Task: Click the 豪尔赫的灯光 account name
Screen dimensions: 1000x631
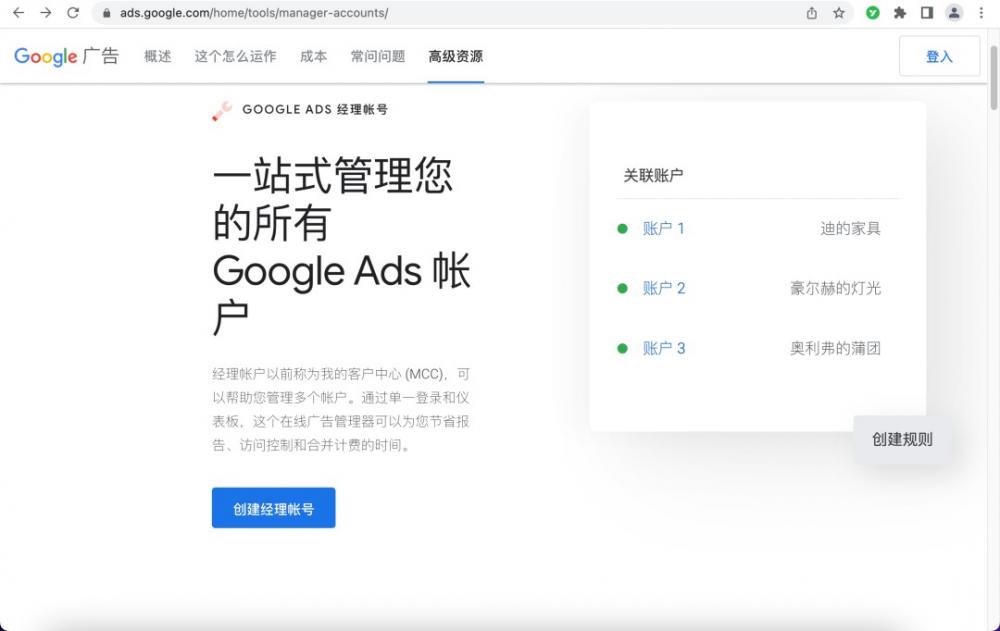Action: point(835,288)
